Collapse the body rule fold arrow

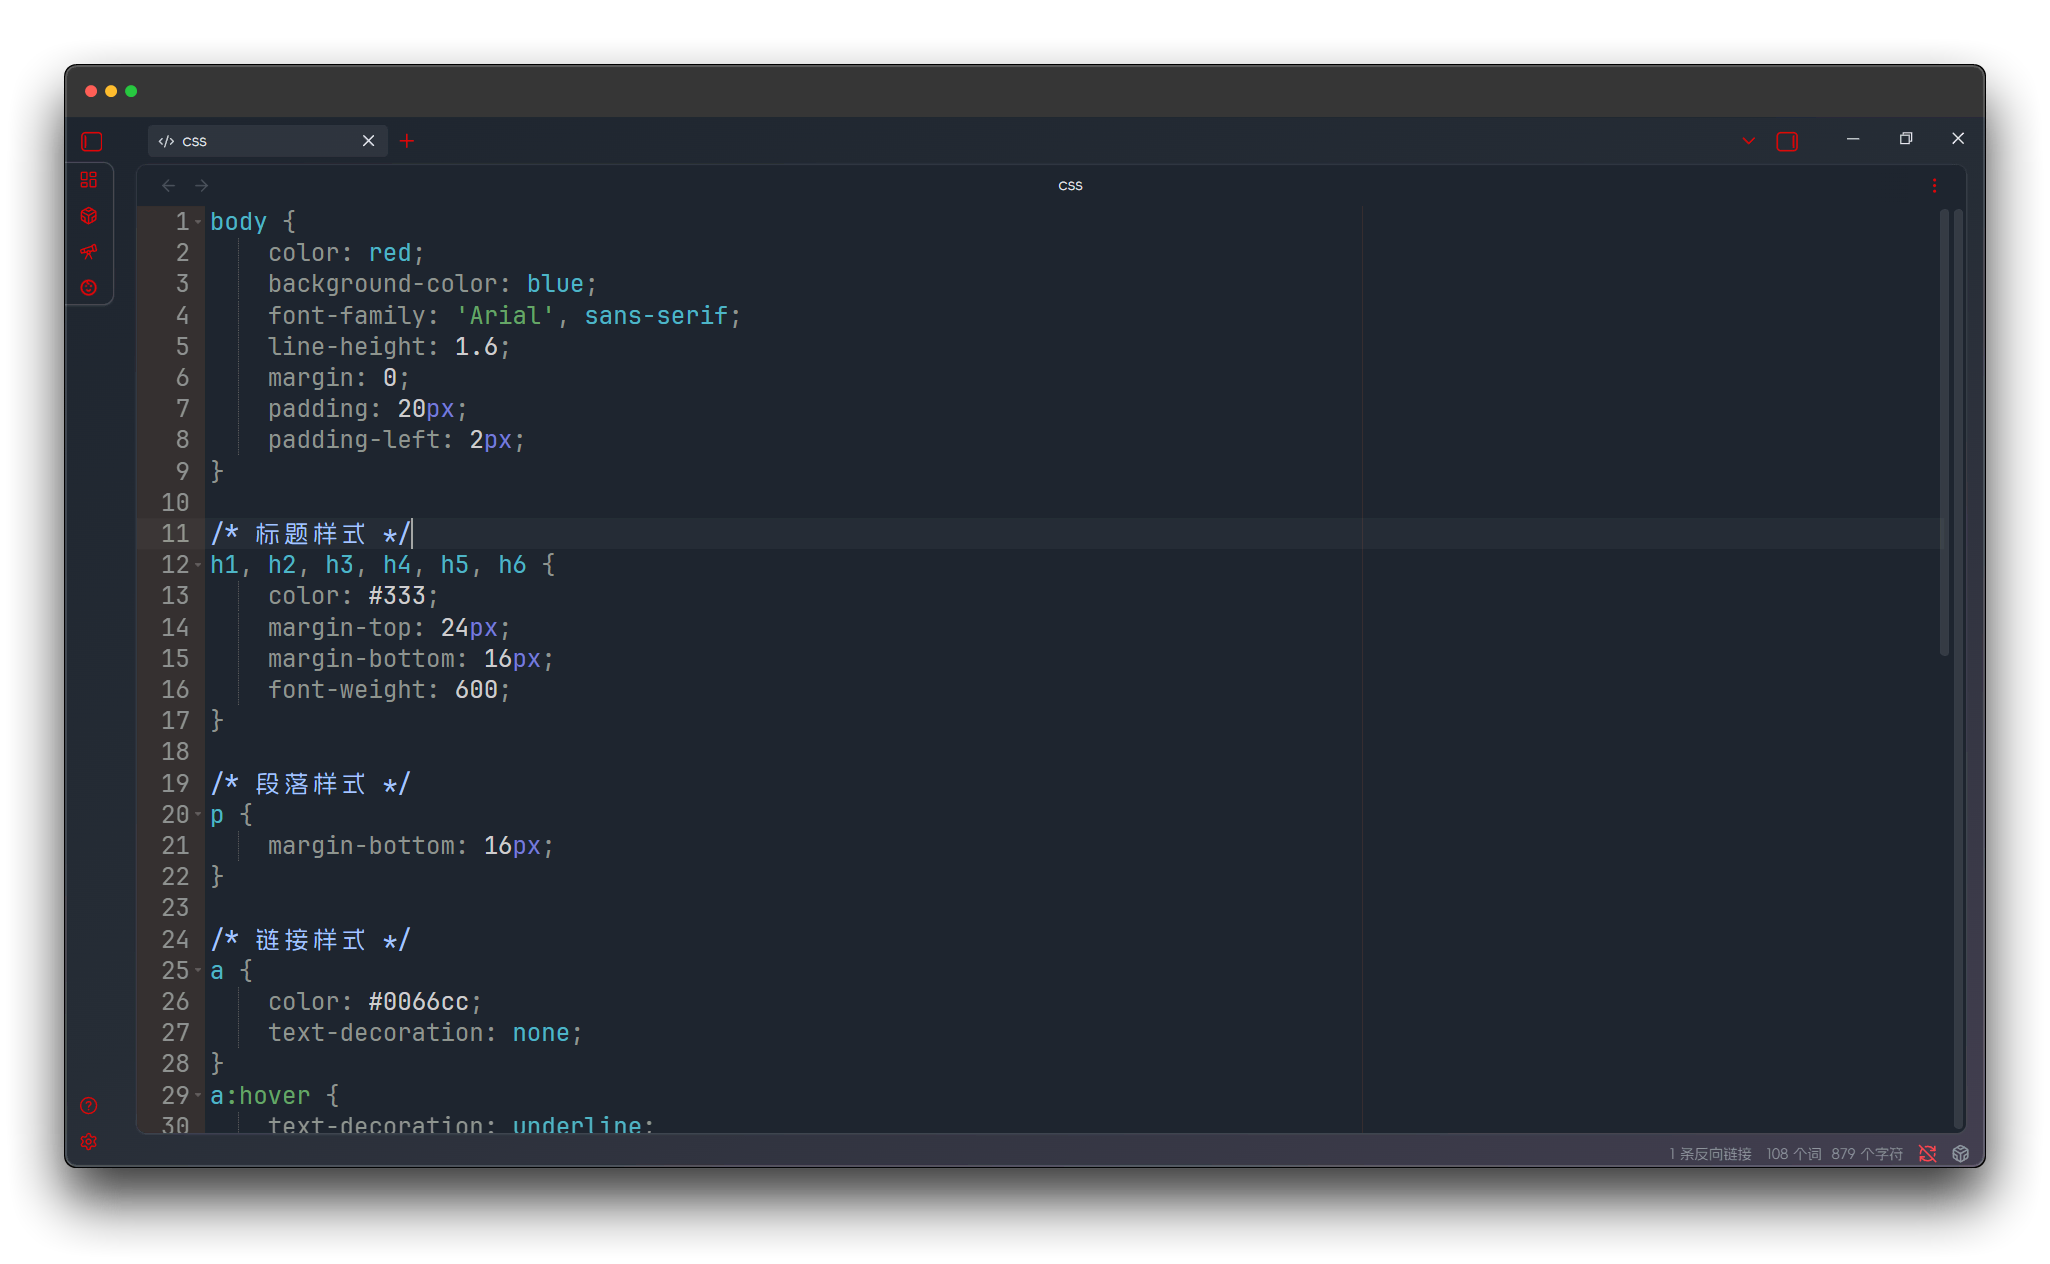click(198, 222)
